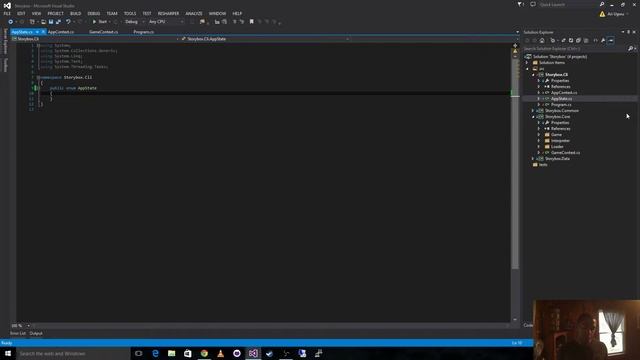Collapse the Storybox.Cli project node

coord(533,75)
